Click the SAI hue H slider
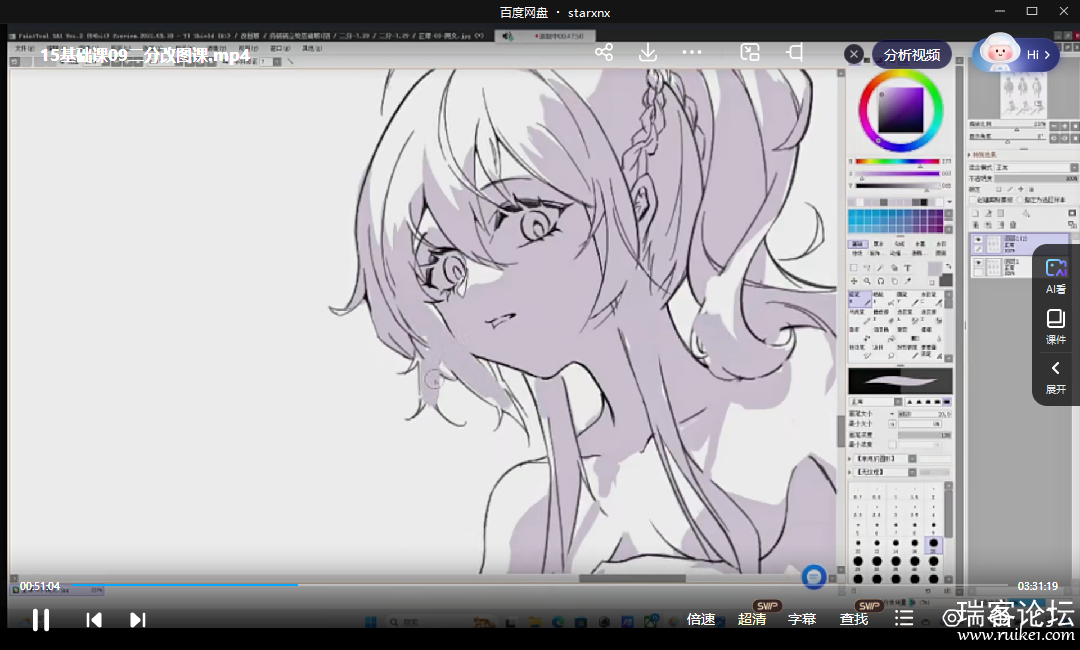Image resolution: width=1080 pixels, height=650 pixels. 897,161
